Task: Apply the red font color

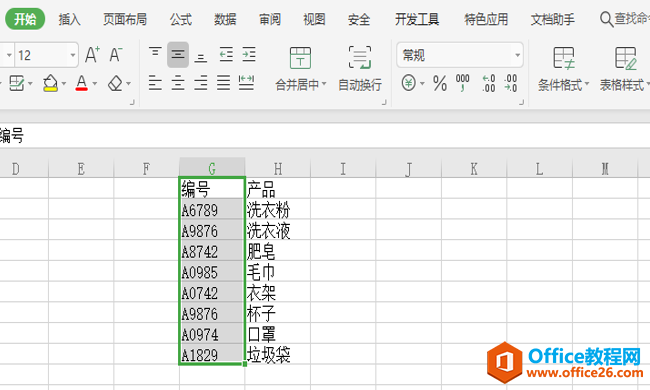Action: coord(82,83)
